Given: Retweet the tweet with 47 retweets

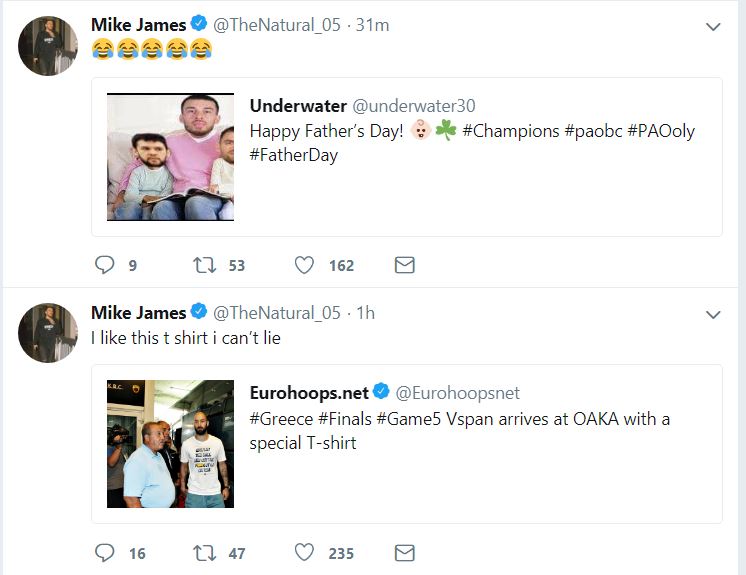Looking at the screenshot, I should click(202, 553).
